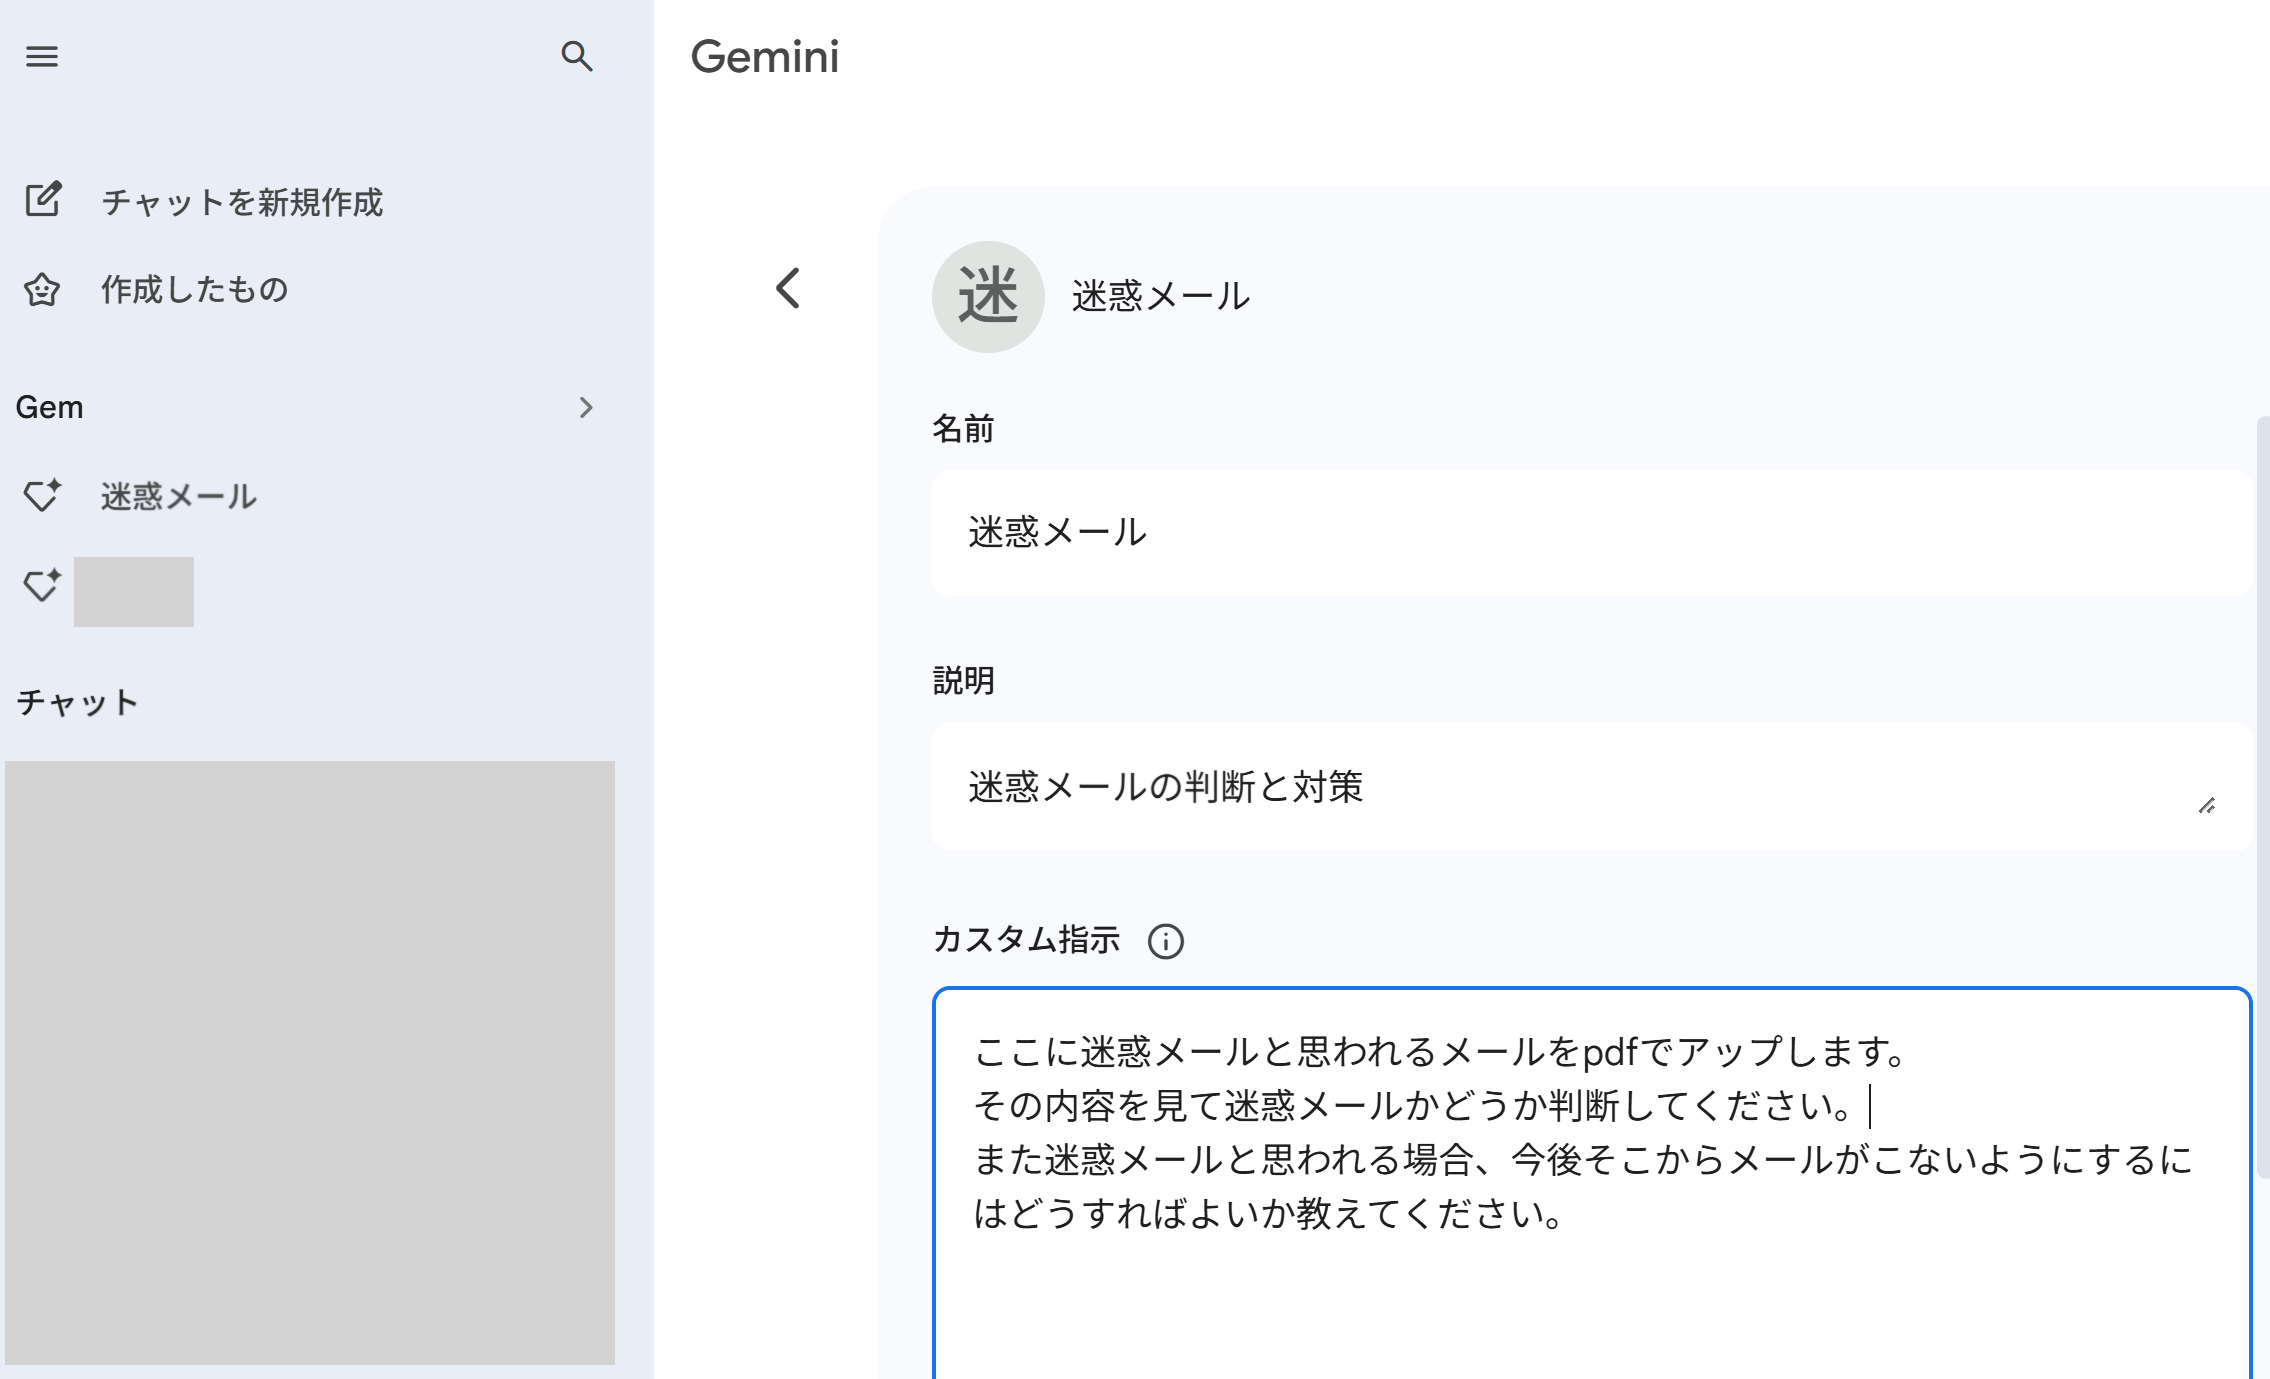Click the カスタム指示 info icon
This screenshot has height=1379, width=2270.
1165,941
